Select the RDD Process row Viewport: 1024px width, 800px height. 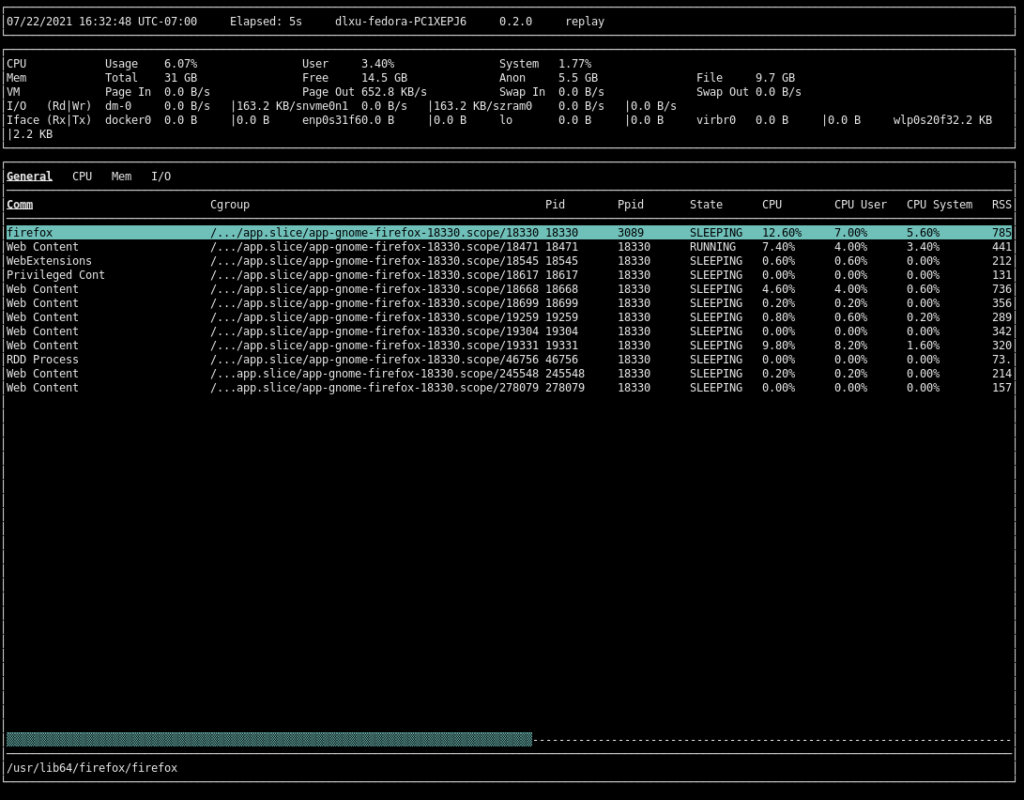click(x=42, y=359)
